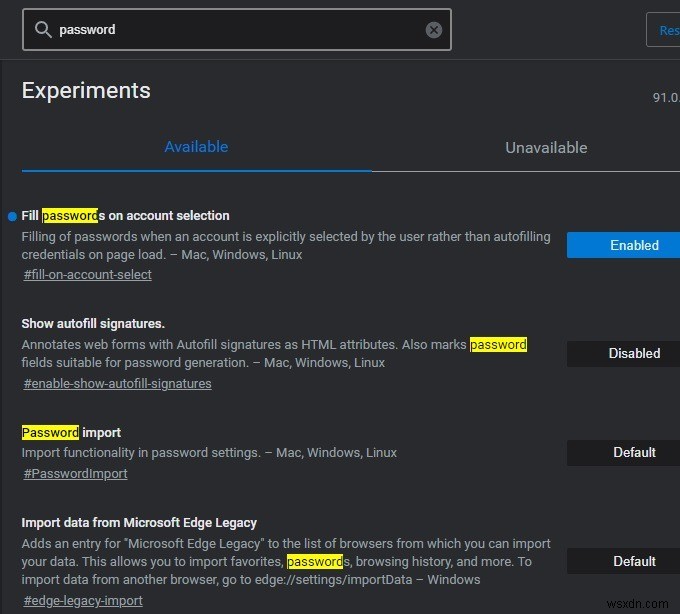The image size is (680, 614).
Task: Click the blue modified-flag dot indicator
Action: [x=12, y=216]
